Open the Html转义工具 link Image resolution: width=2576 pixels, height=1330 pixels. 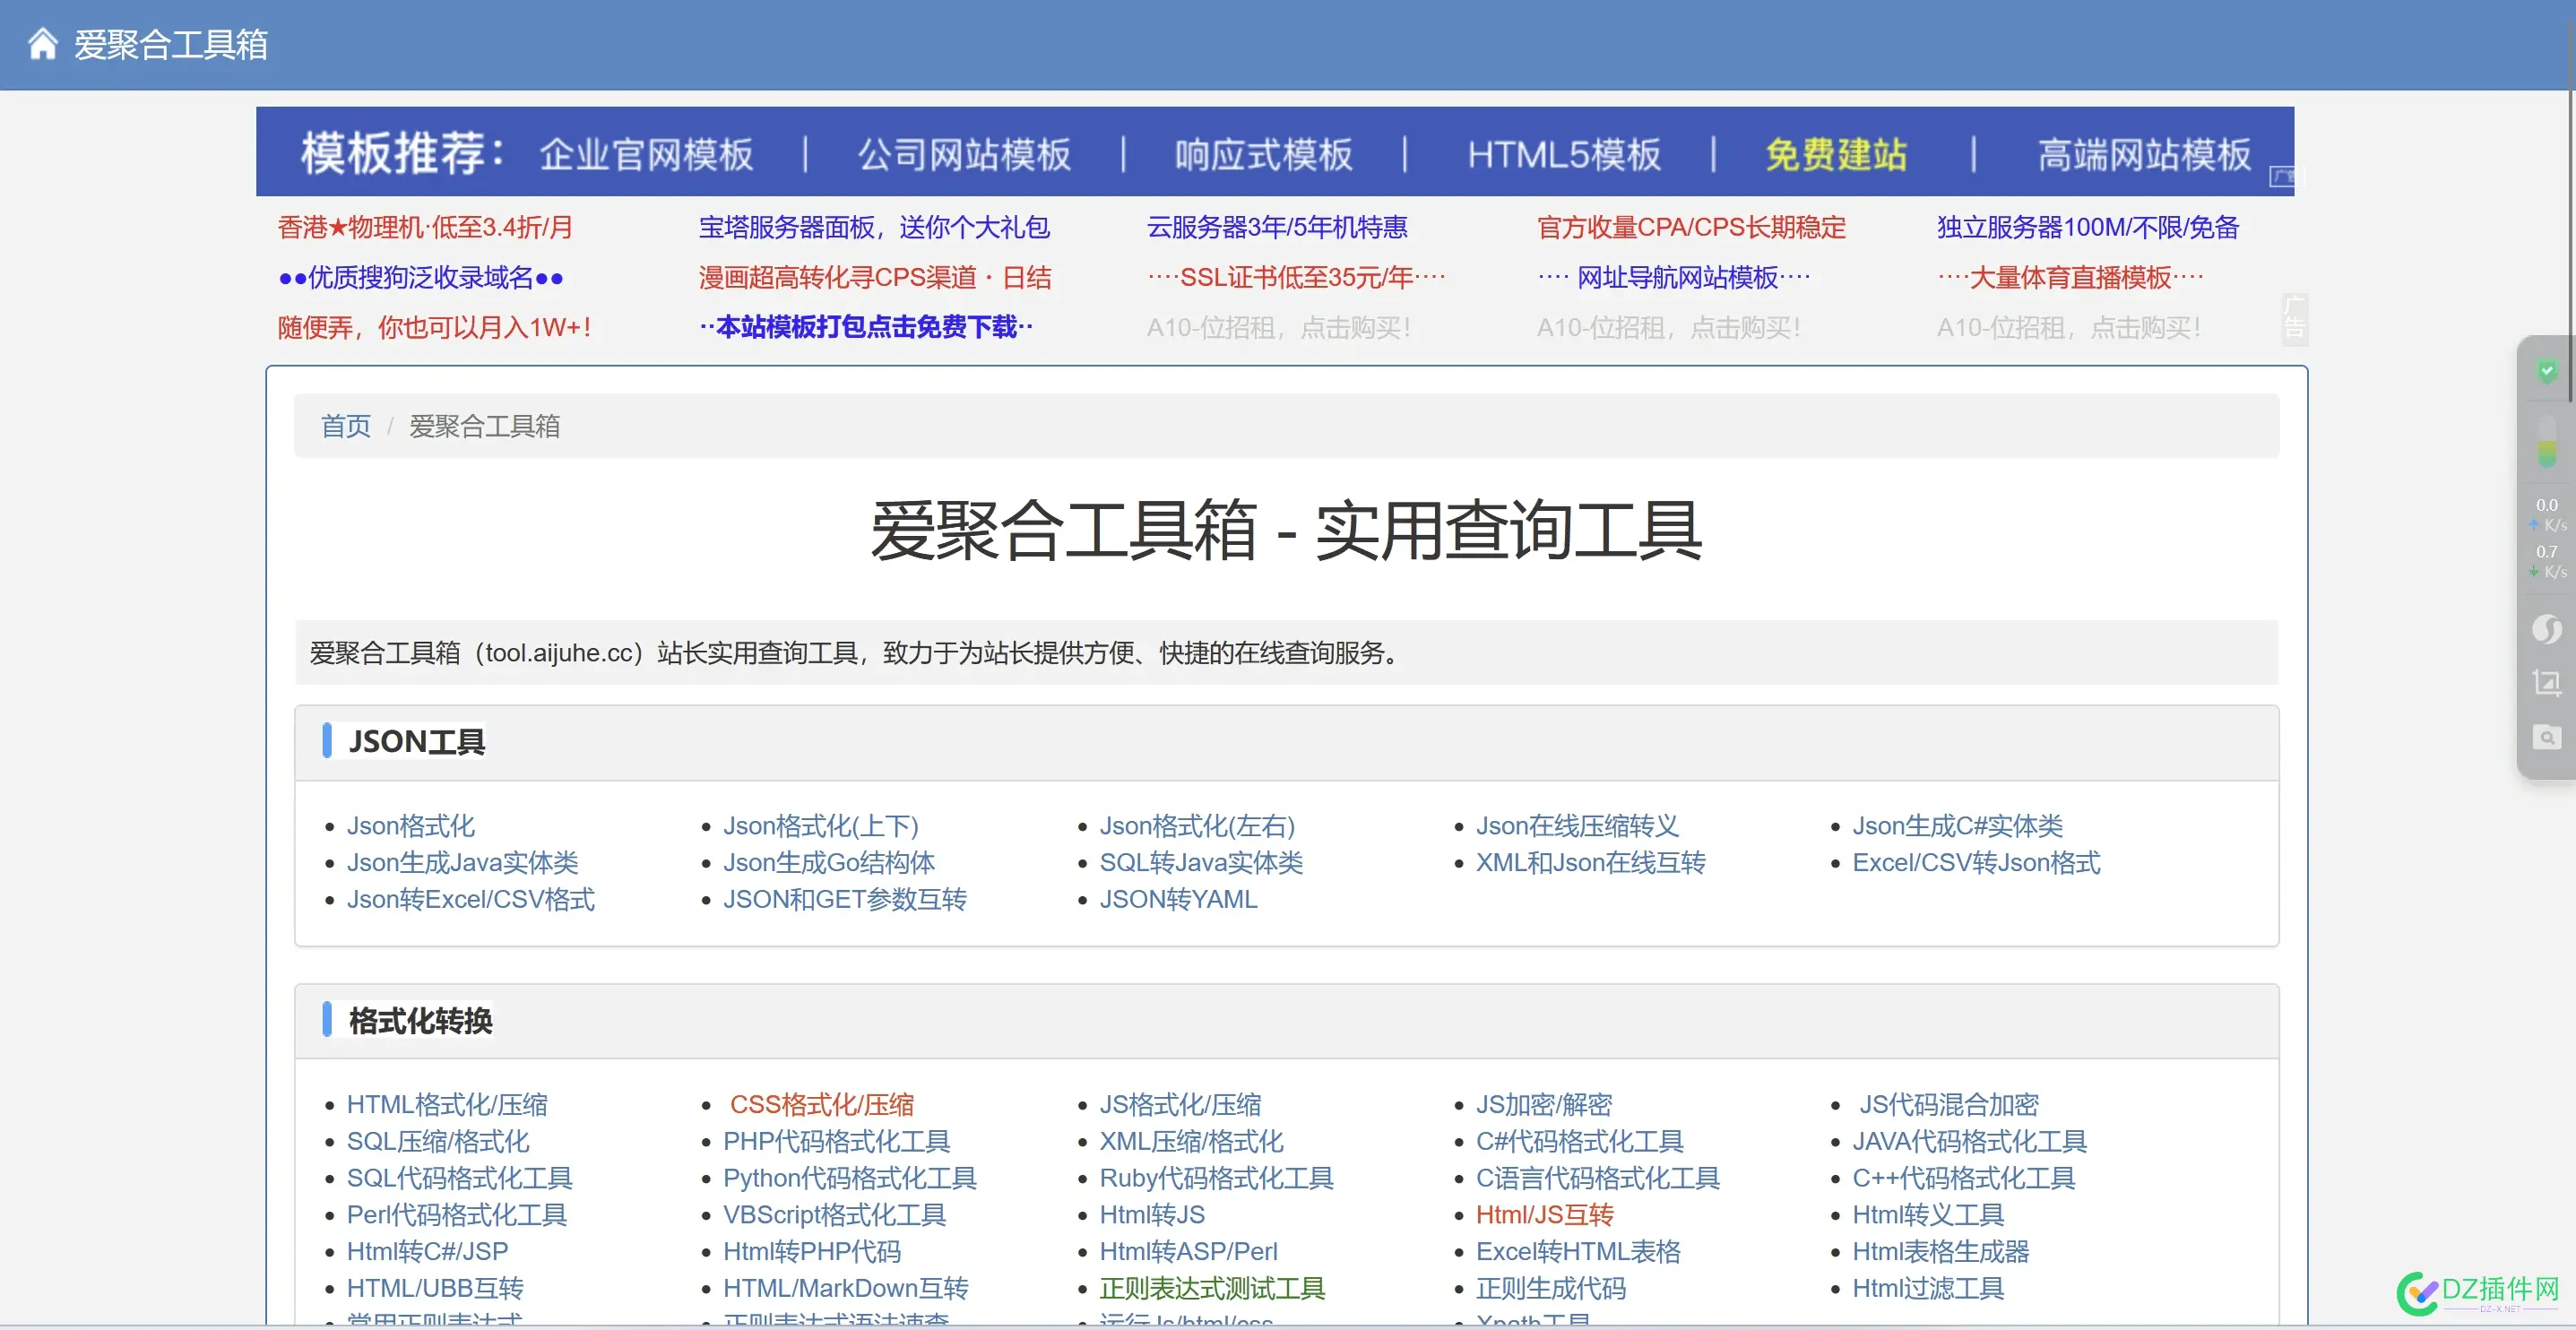click(1927, 1215)
